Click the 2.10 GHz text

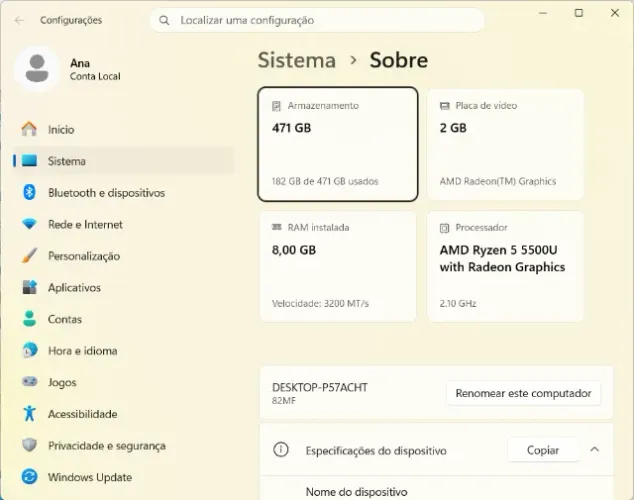click(458, 303)
